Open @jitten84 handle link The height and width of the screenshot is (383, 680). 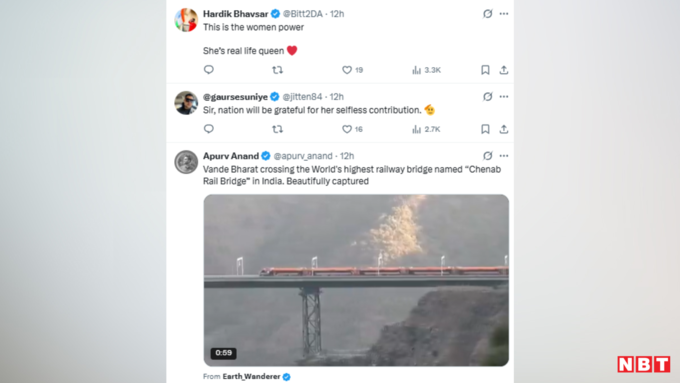click(x=302, y=97)
